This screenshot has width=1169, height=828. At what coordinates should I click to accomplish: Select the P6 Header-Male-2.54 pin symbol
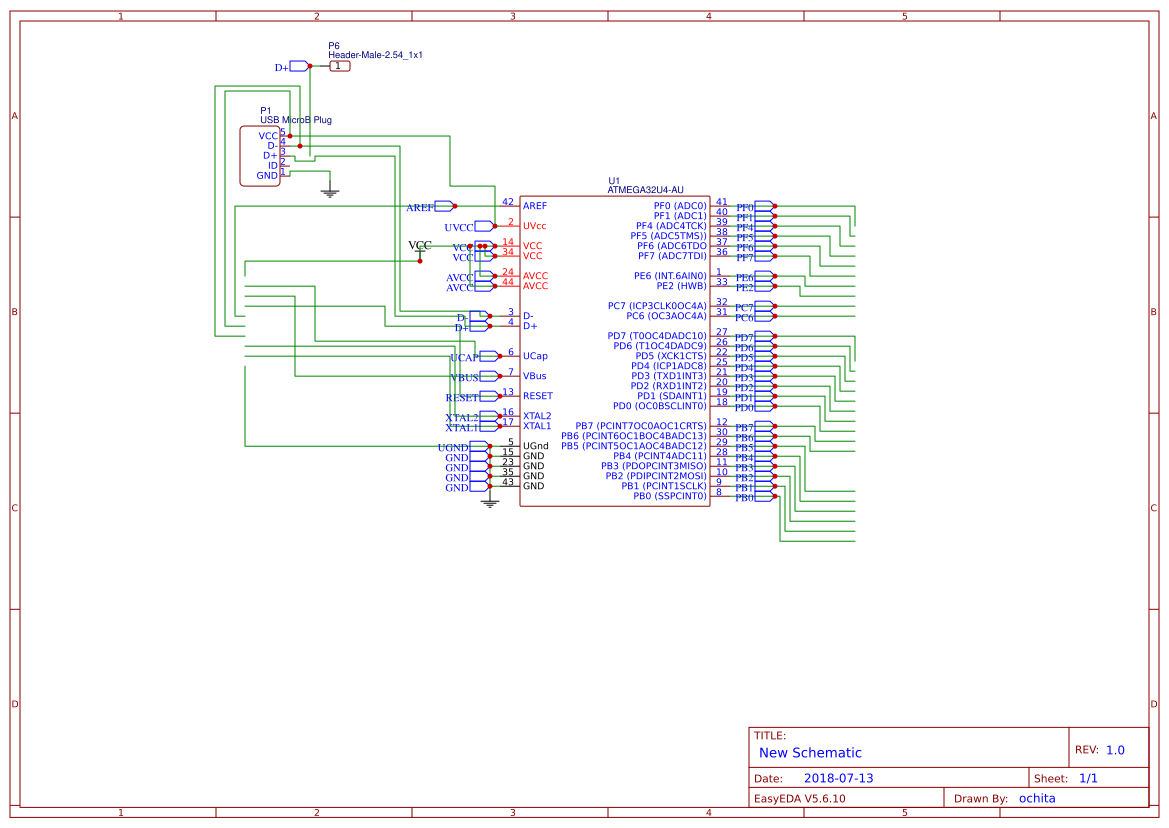click(338, 65)
